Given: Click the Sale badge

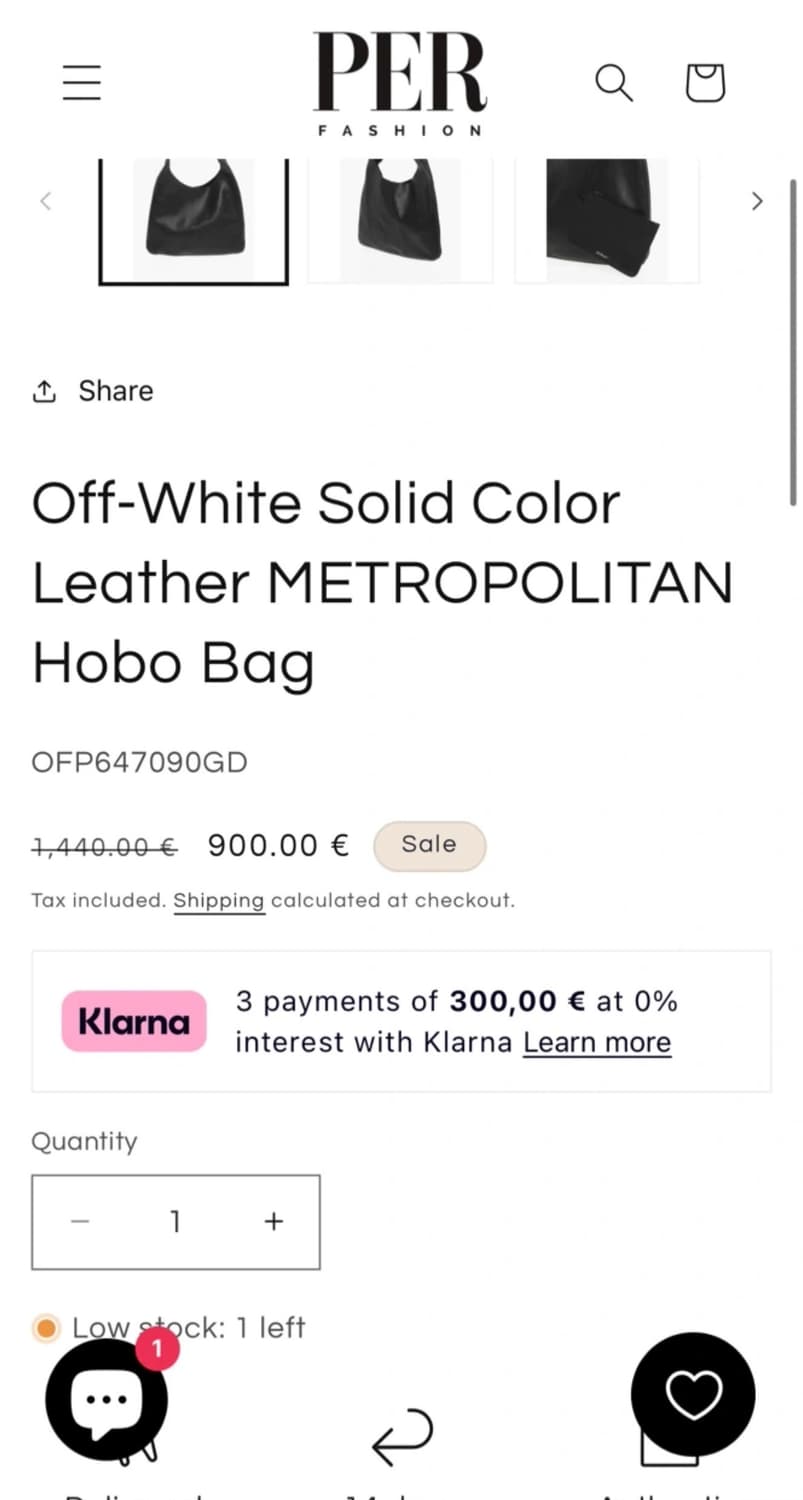Looking at the screenshot, I should click(x=429, y=845).
